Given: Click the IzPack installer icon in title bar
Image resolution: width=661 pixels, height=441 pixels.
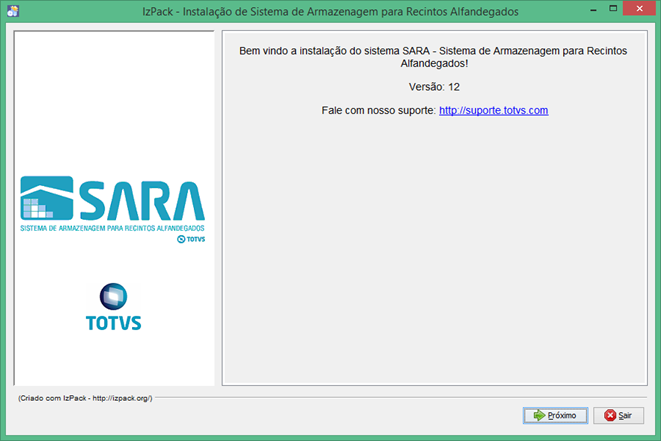Looking at the screenshot, I should (x=13, y=11).
